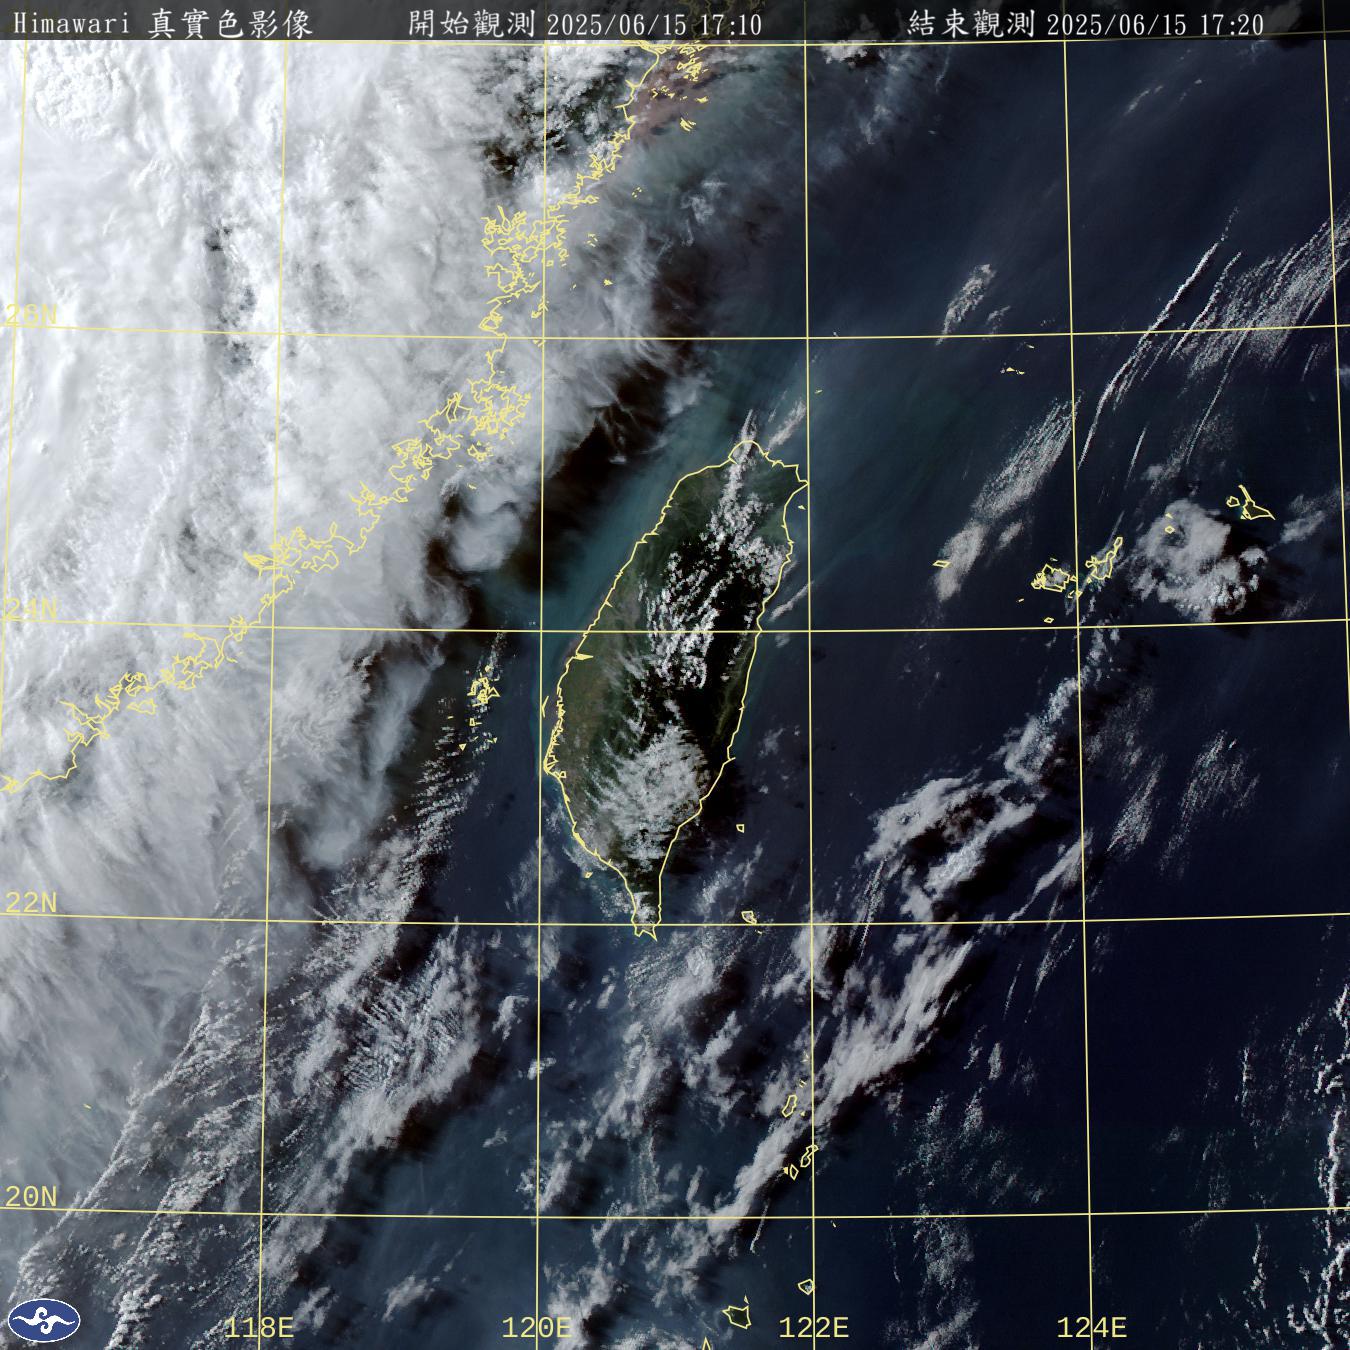The height and width of the screenshot is (1350, 1350).
Task: Click the '120E' longitude label
Action: point(537,1328)
